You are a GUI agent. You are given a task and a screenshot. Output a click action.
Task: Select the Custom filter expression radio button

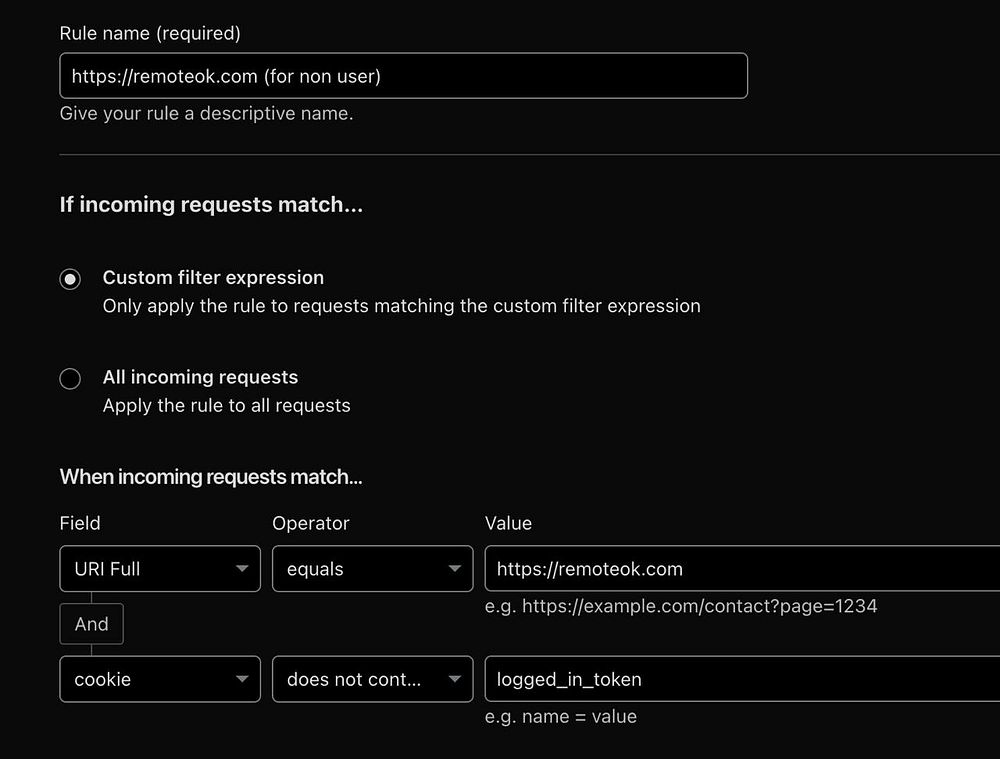pyautogui.click(x=70, y=279)
